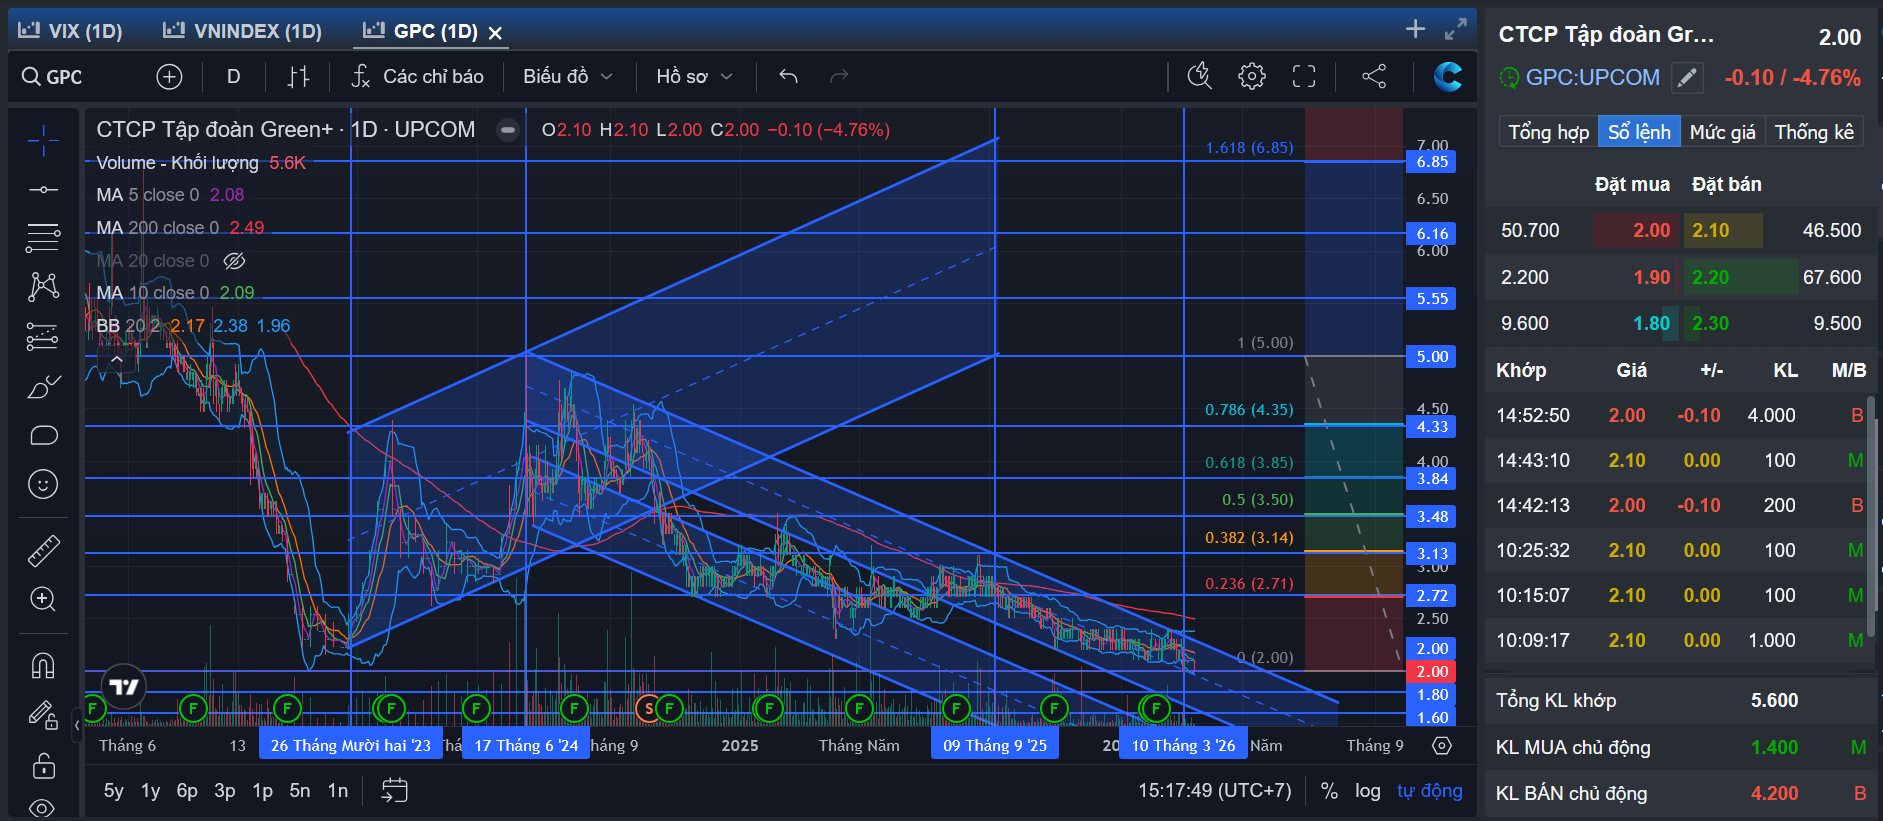This screenshot has width=1883, height=821.
Task: Click the blue C logo in toolbar
Action: 1447,76
